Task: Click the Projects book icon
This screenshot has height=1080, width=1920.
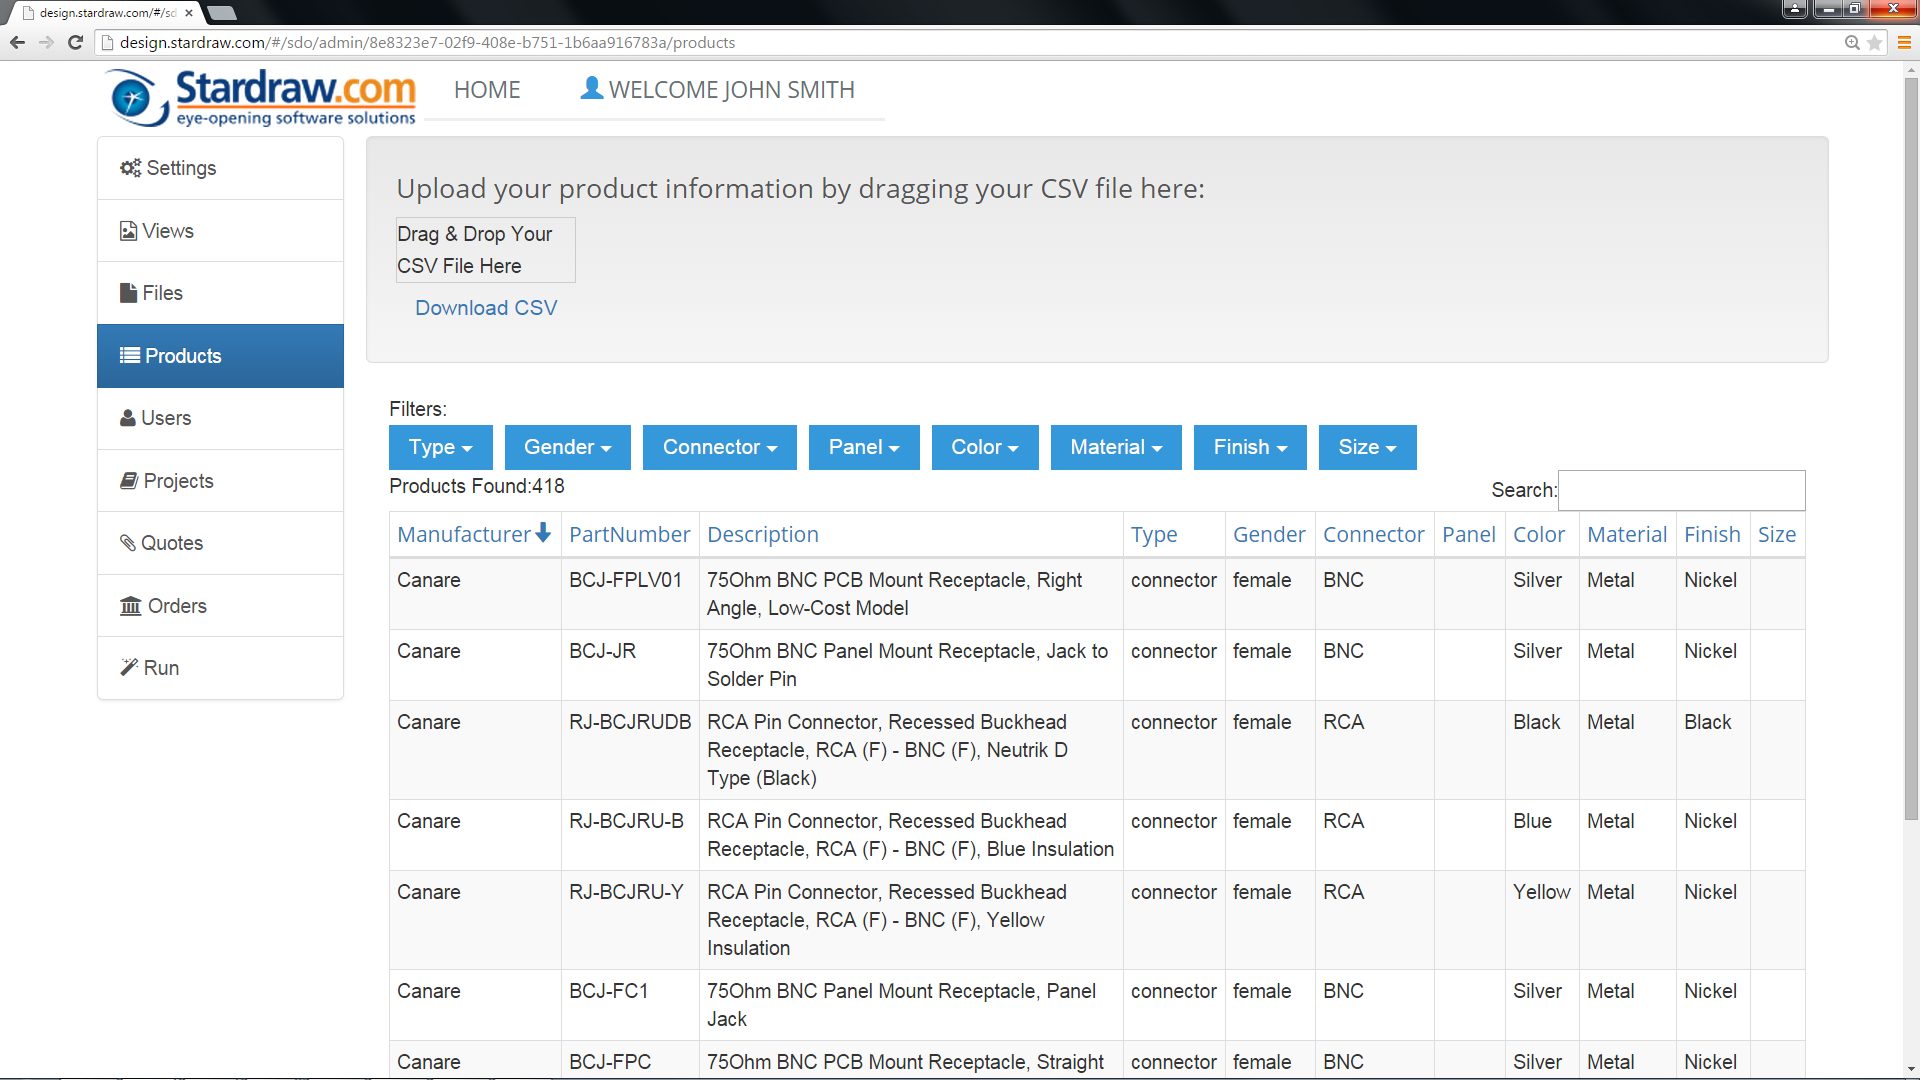Action: click(x=129, y=481)
